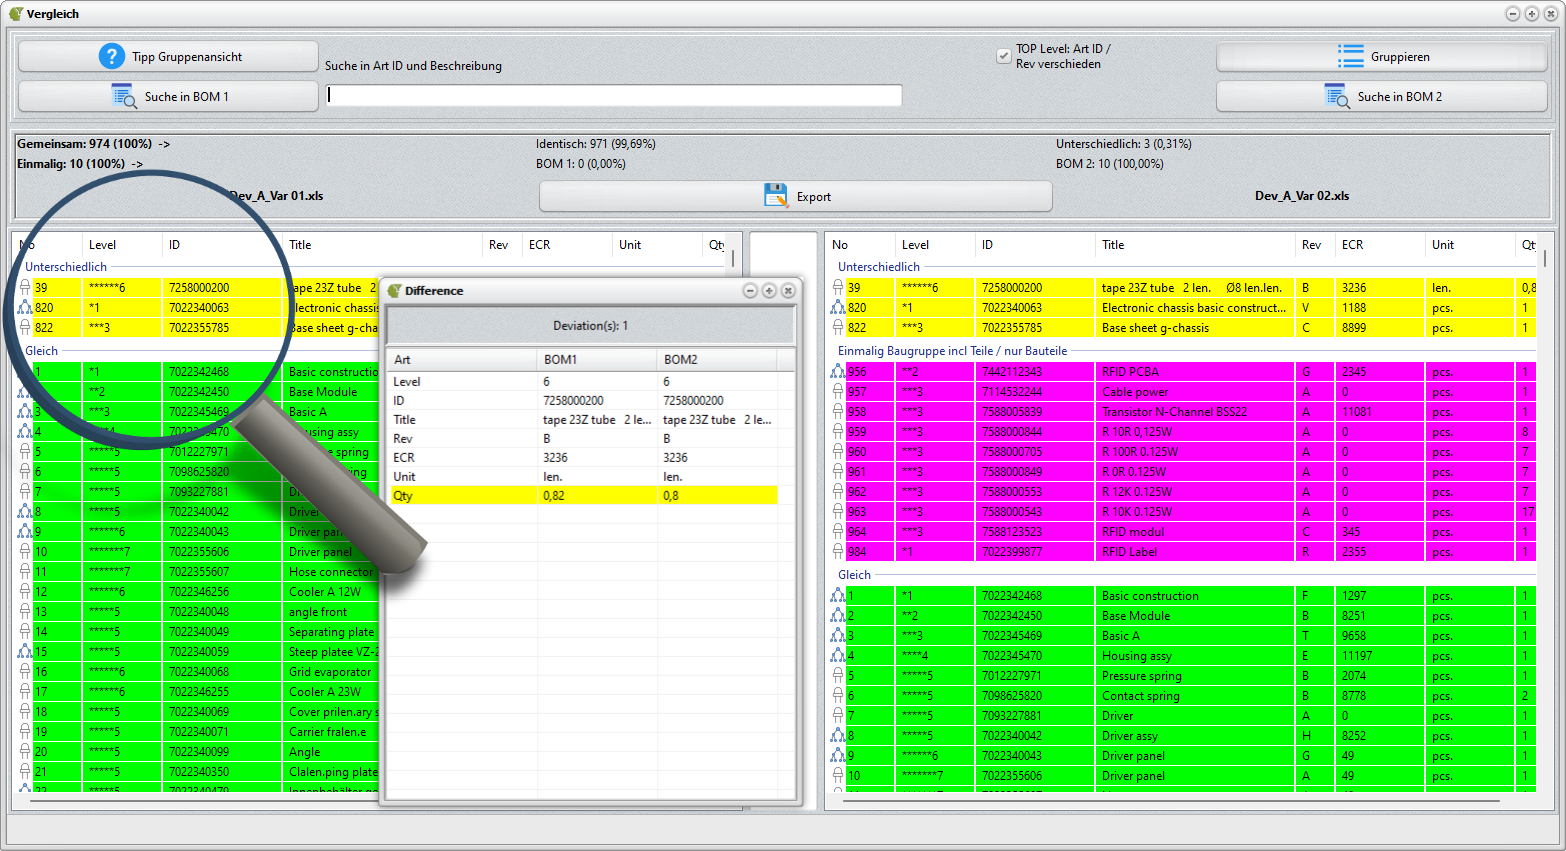The width and height of the screenshot is (1566, 851).
Task: Collapse the right Gleich group header
Action: [854, 575]
